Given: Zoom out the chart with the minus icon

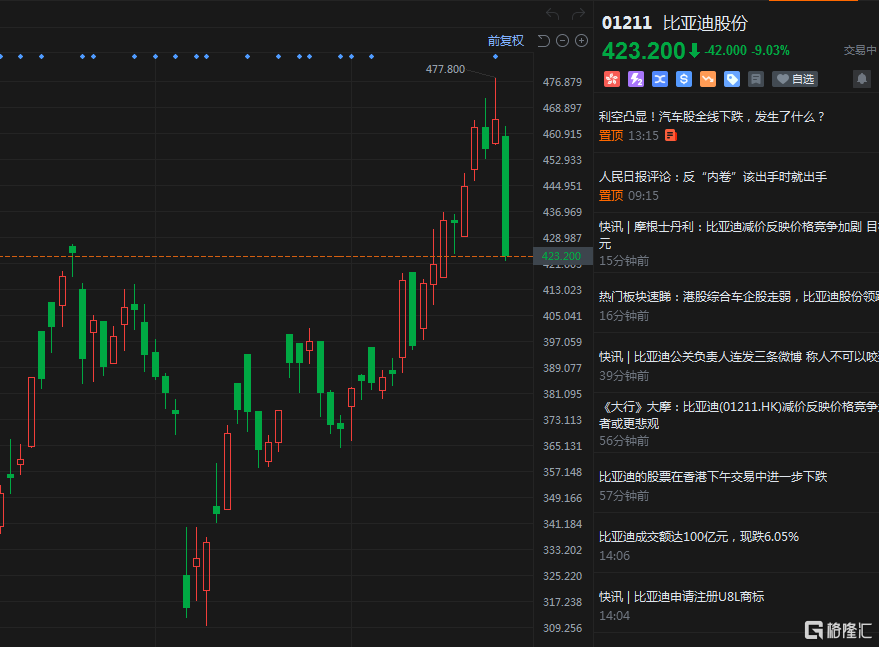Looking at the screenshot, I should (x=562, y=41).
